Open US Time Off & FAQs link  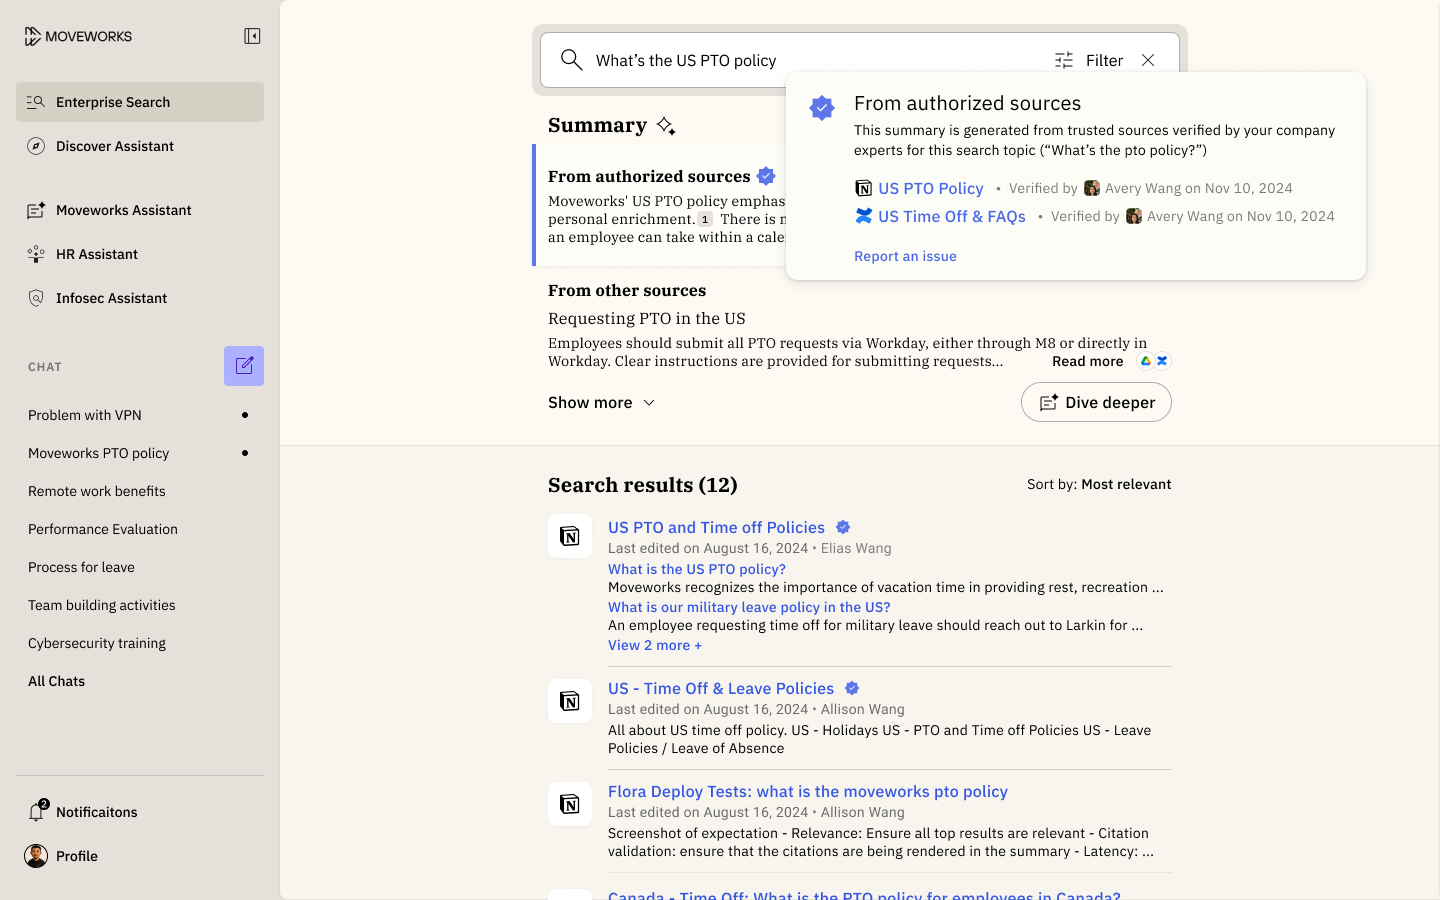coord(952,216)
